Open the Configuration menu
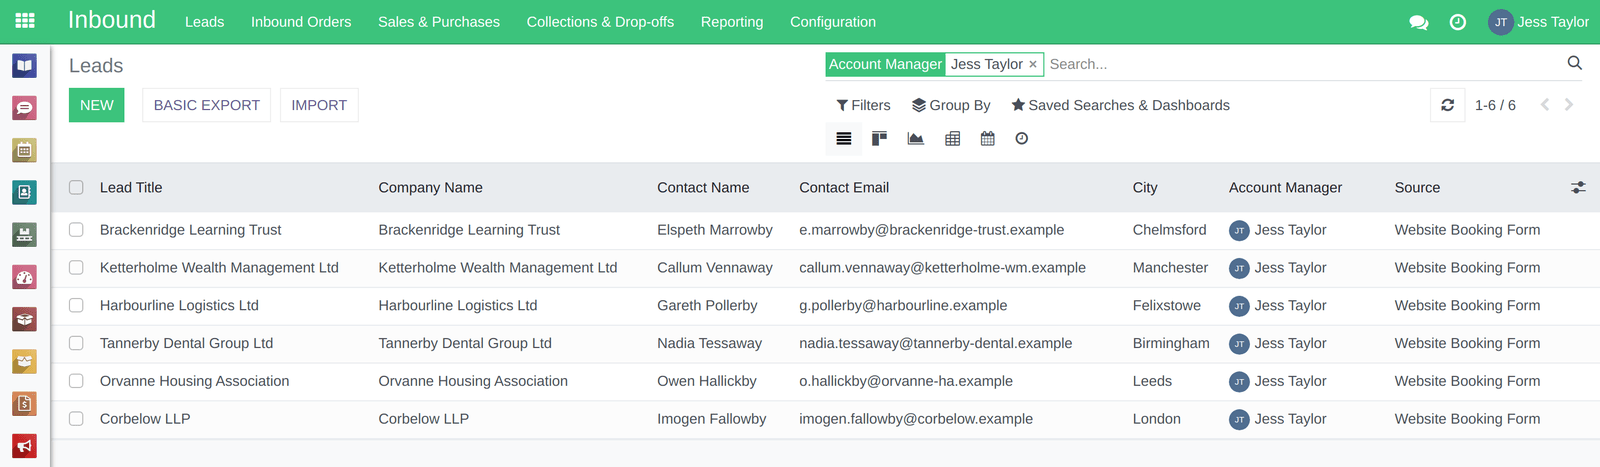The width and height of the screenshot is (1600, 467). click(x=833, y=22)
